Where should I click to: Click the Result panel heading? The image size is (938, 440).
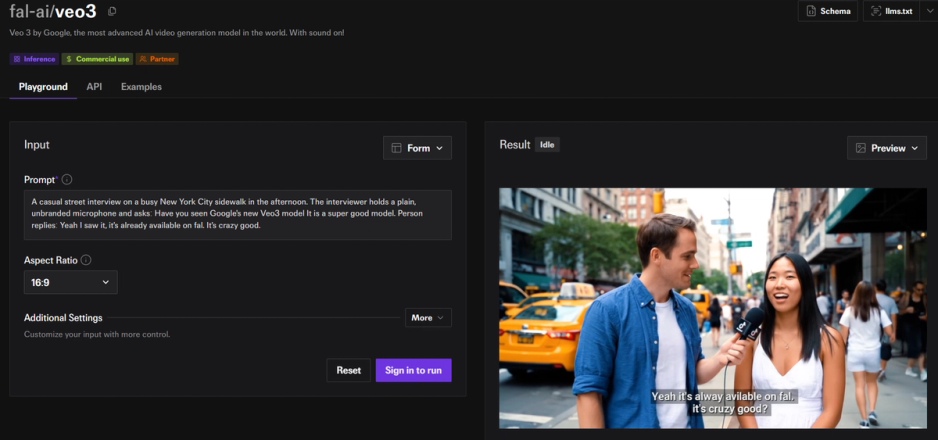coord(514,145)
